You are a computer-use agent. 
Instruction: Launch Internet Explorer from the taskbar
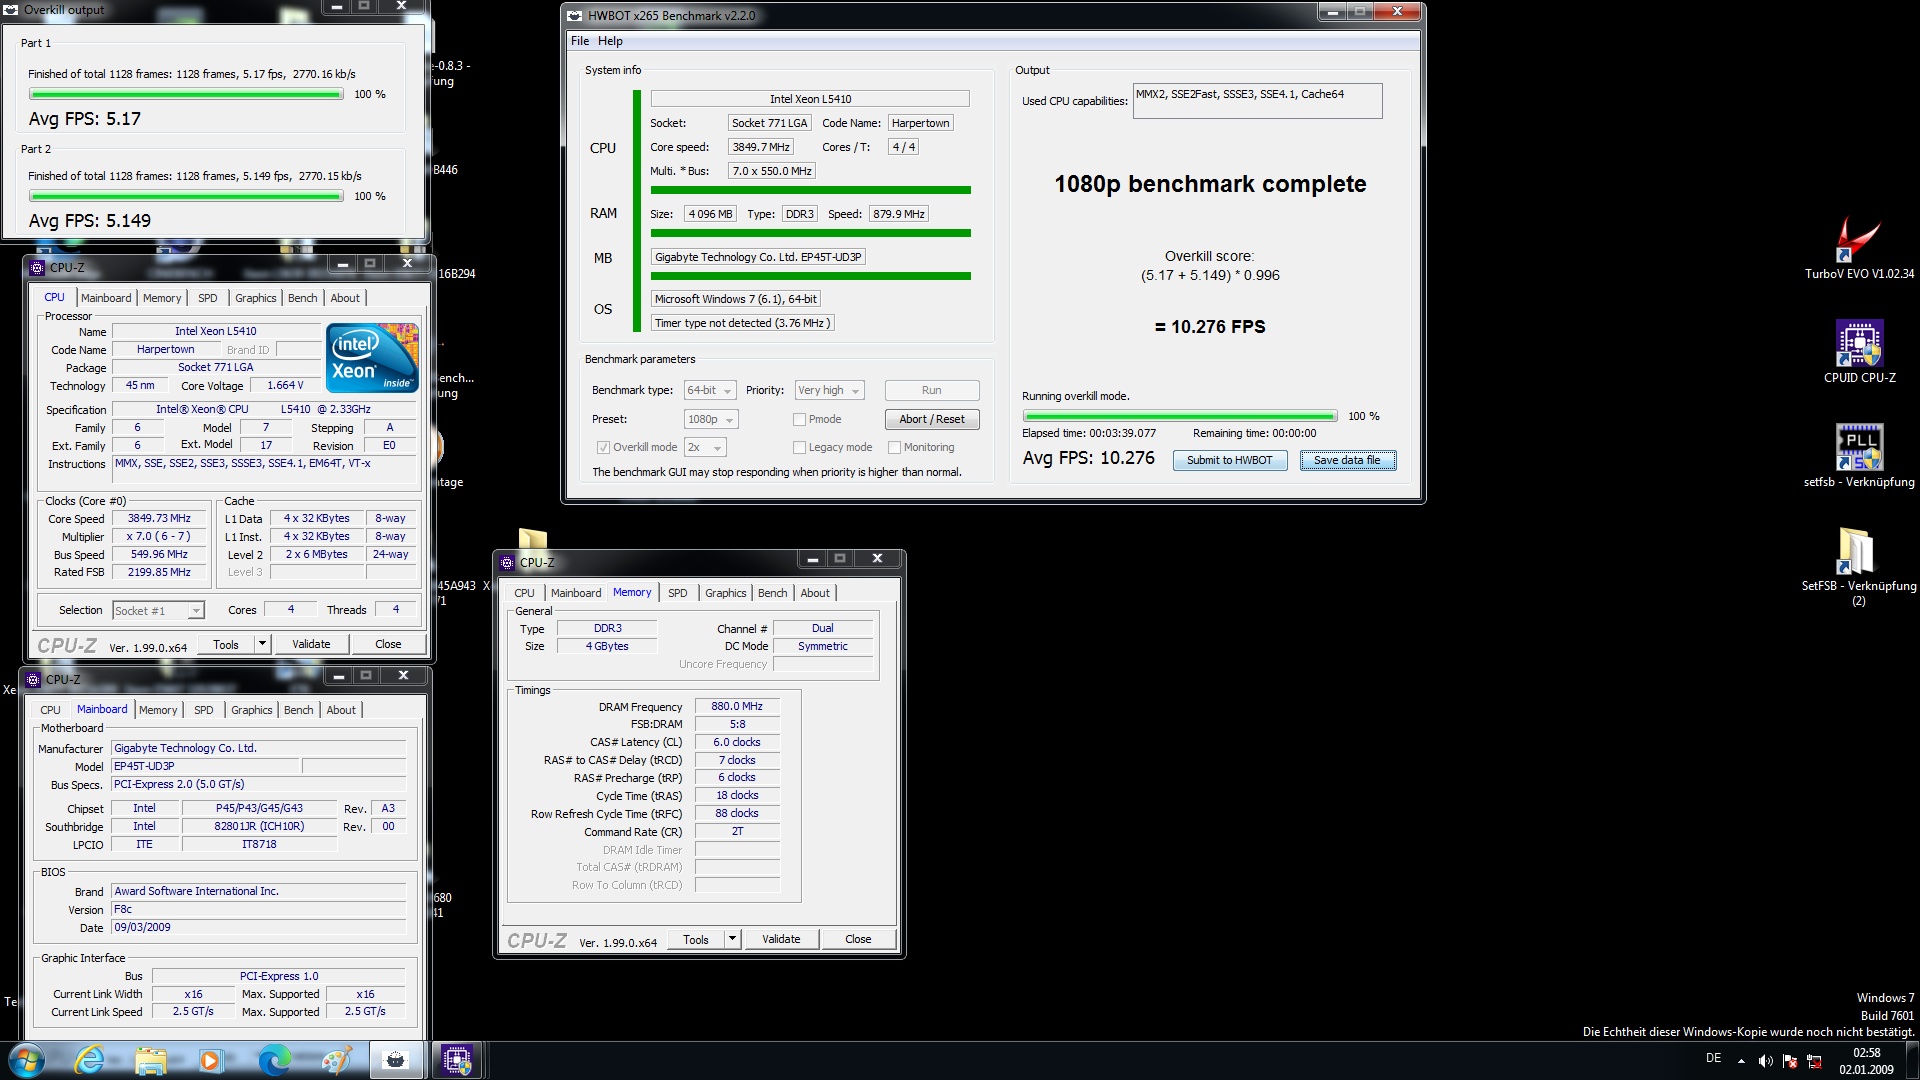click(x=90, y=1060)
